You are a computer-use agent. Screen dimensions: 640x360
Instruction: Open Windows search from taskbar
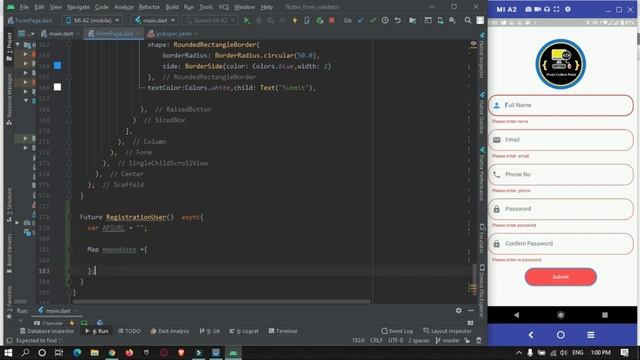click(25, 352)
